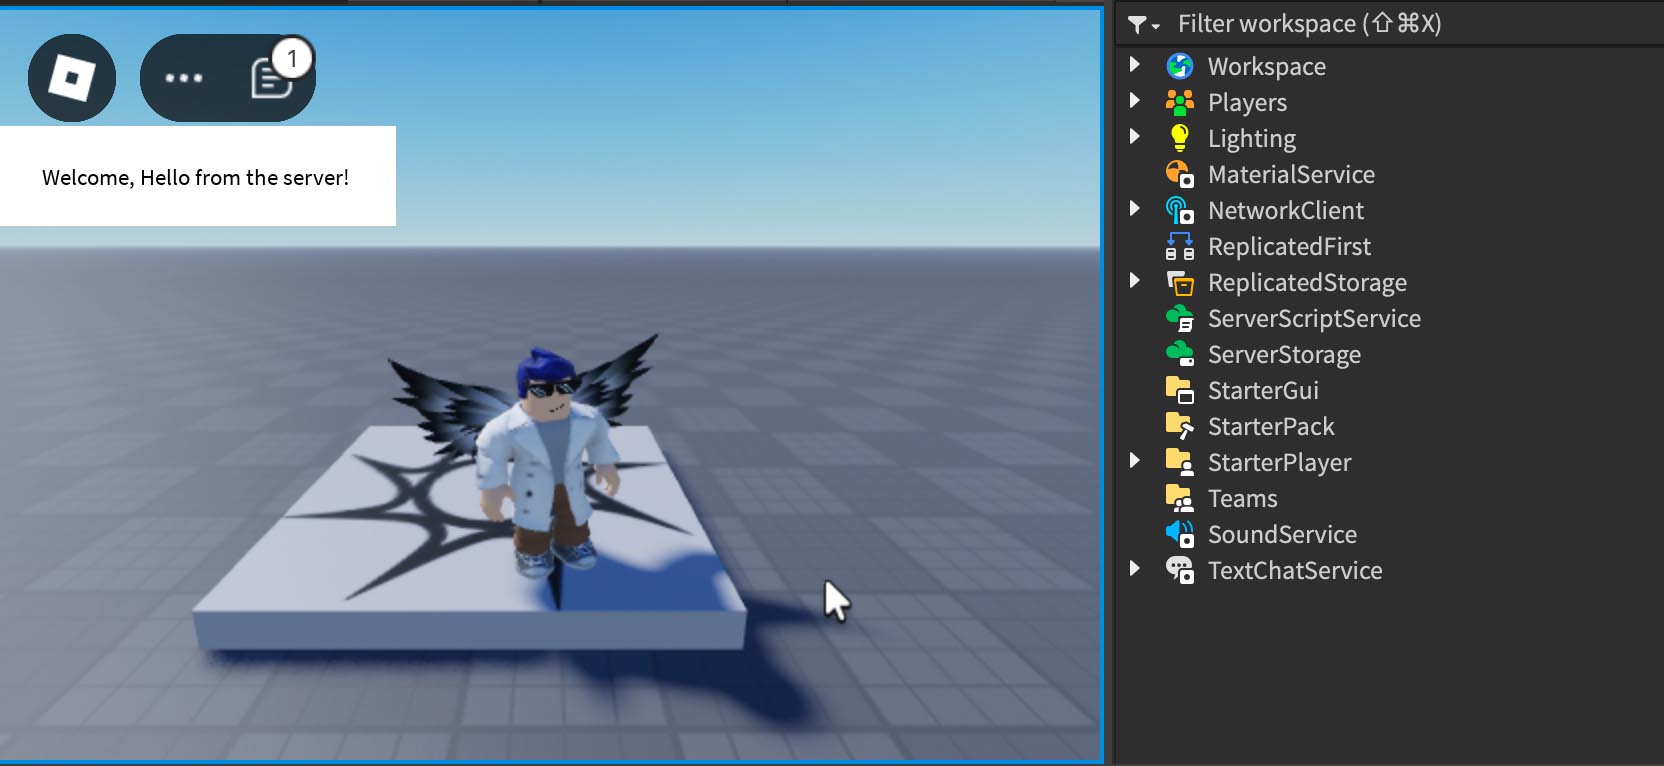Select Teams in the Explorer tree
The height and width of the screenshot is (766, 1664).
[1242, 498]
